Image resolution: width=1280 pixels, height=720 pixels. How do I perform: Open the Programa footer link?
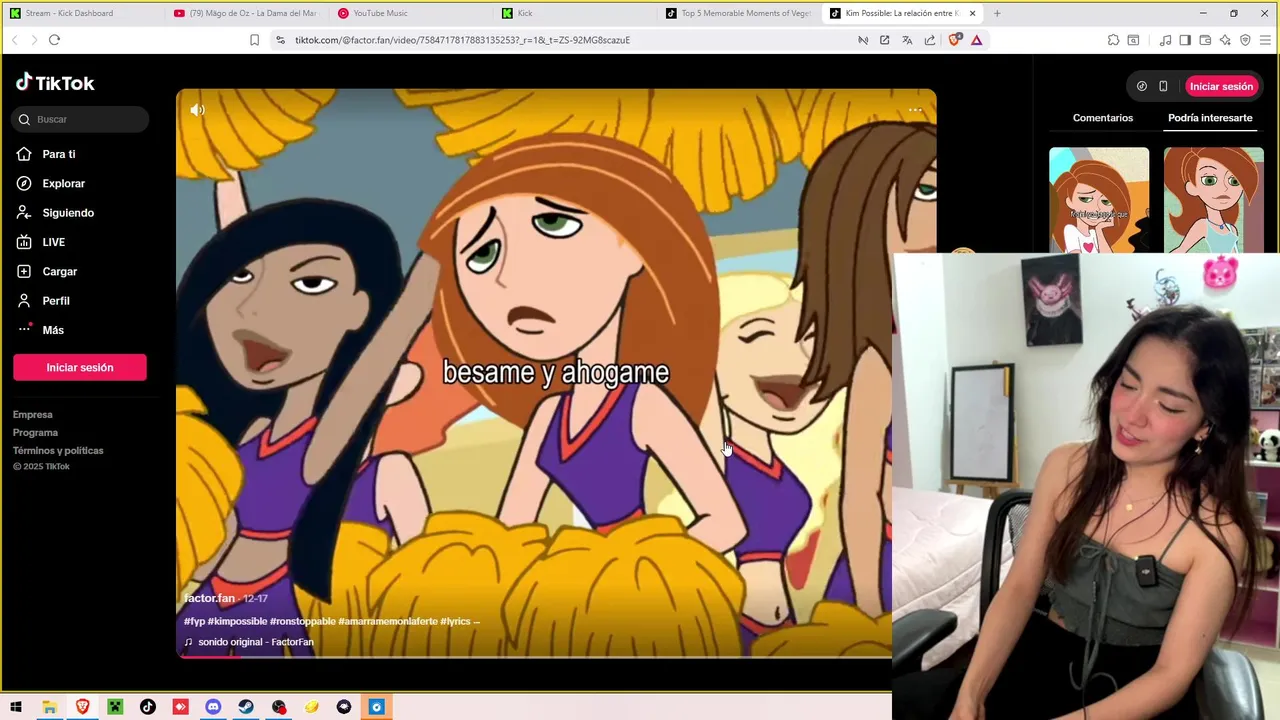pos(35,432)
